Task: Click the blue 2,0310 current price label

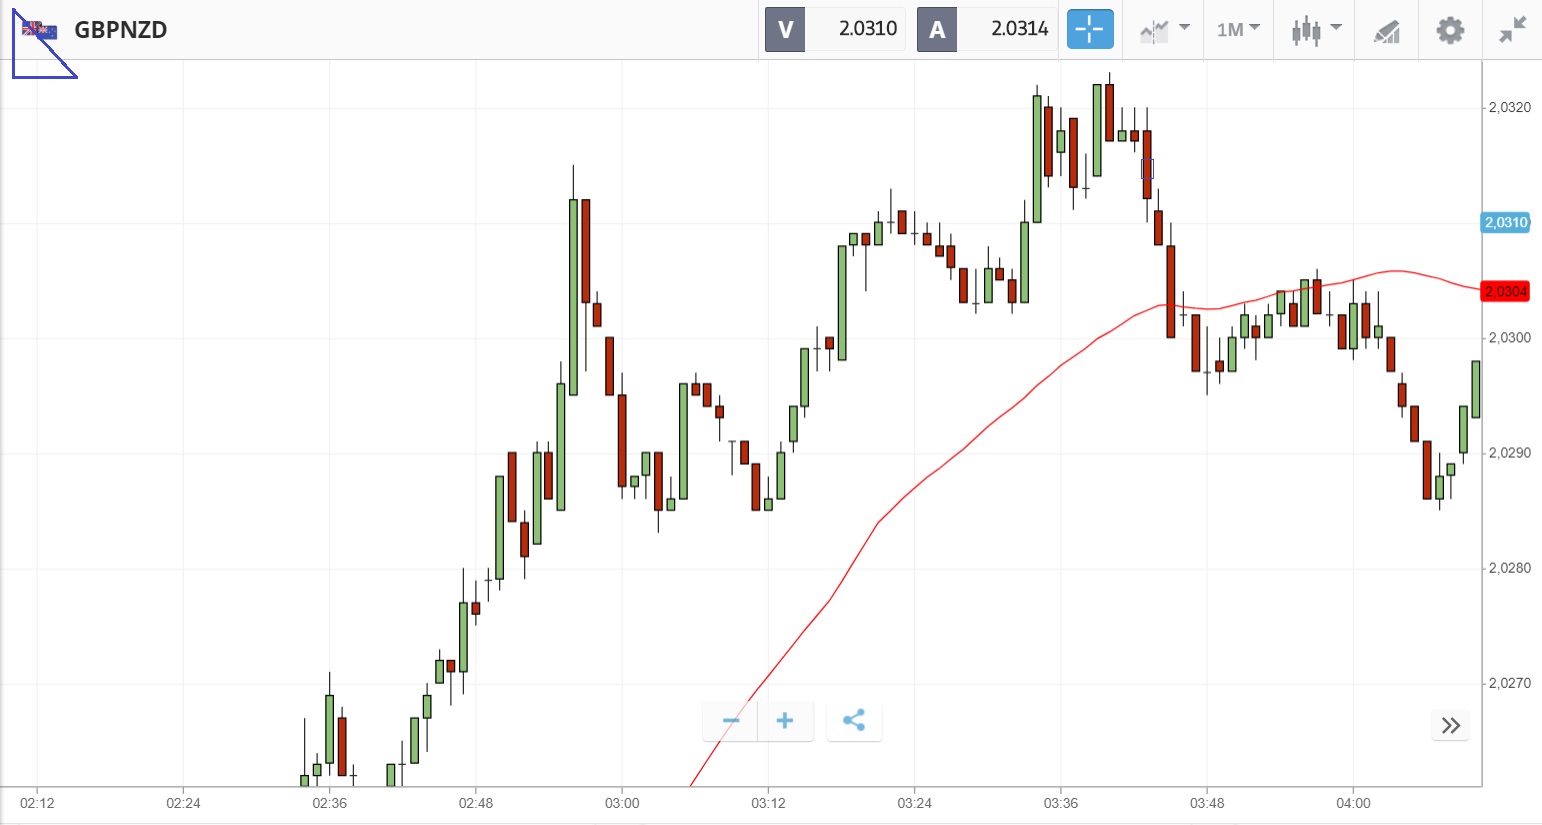Action: [x=1505, y=222]
